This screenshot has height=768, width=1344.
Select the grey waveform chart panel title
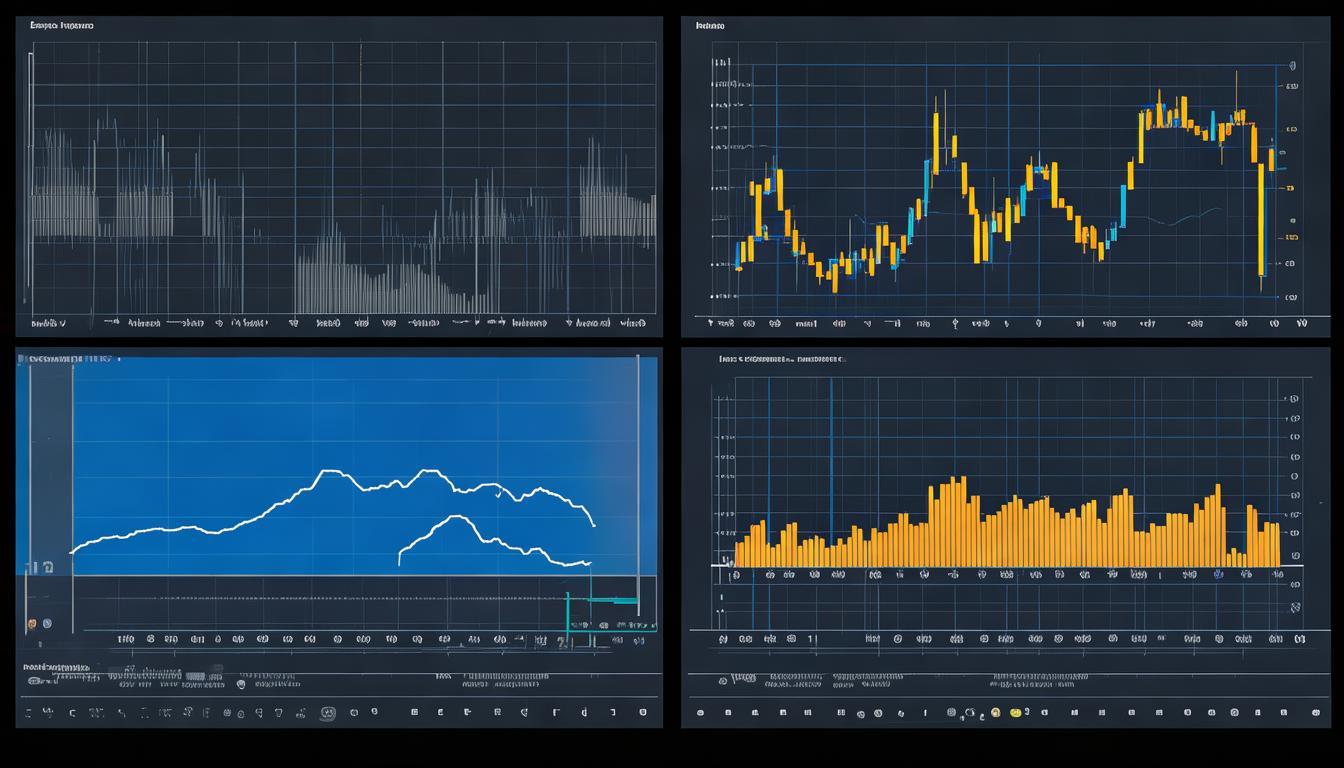[x=62, y=25]
